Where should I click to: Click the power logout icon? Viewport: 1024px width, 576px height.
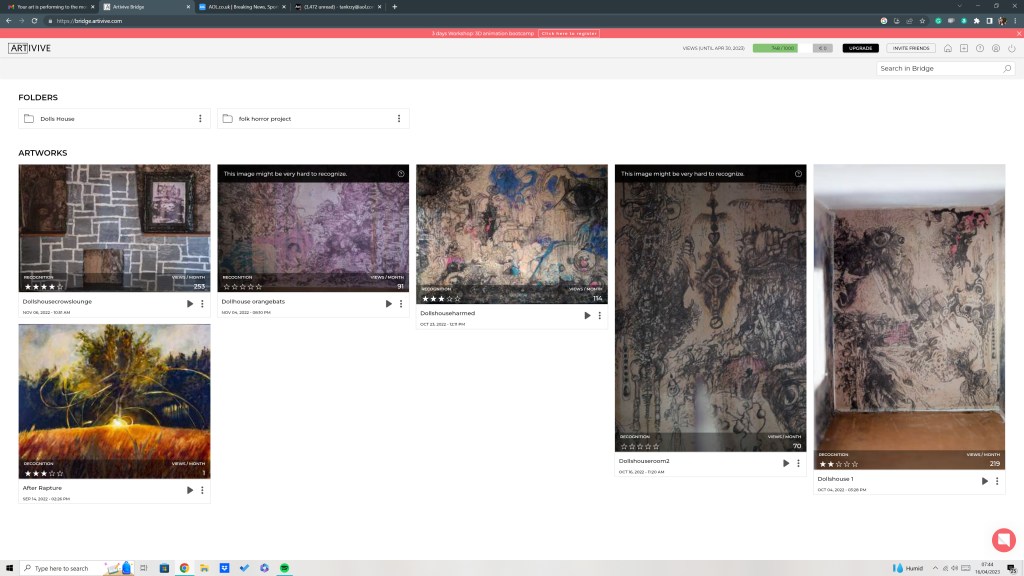1012,48
